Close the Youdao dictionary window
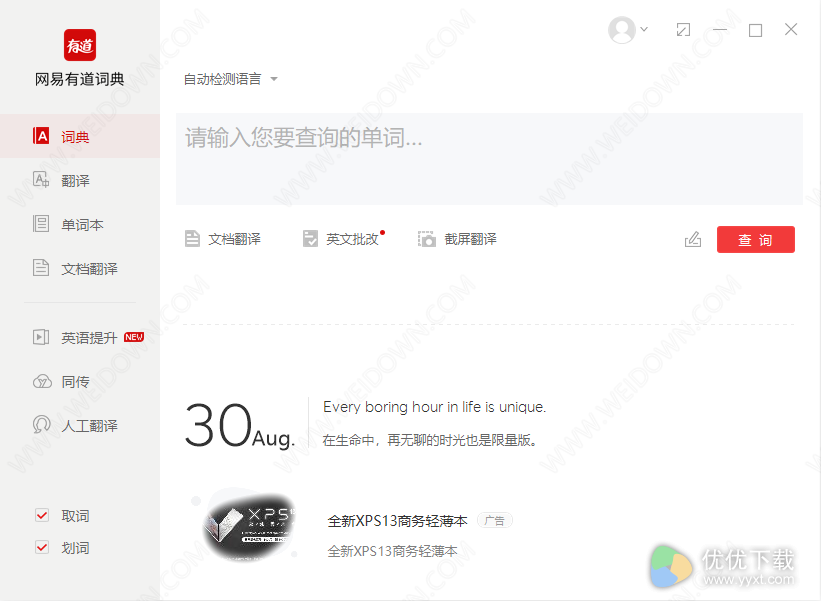 [x=791, y=29]
